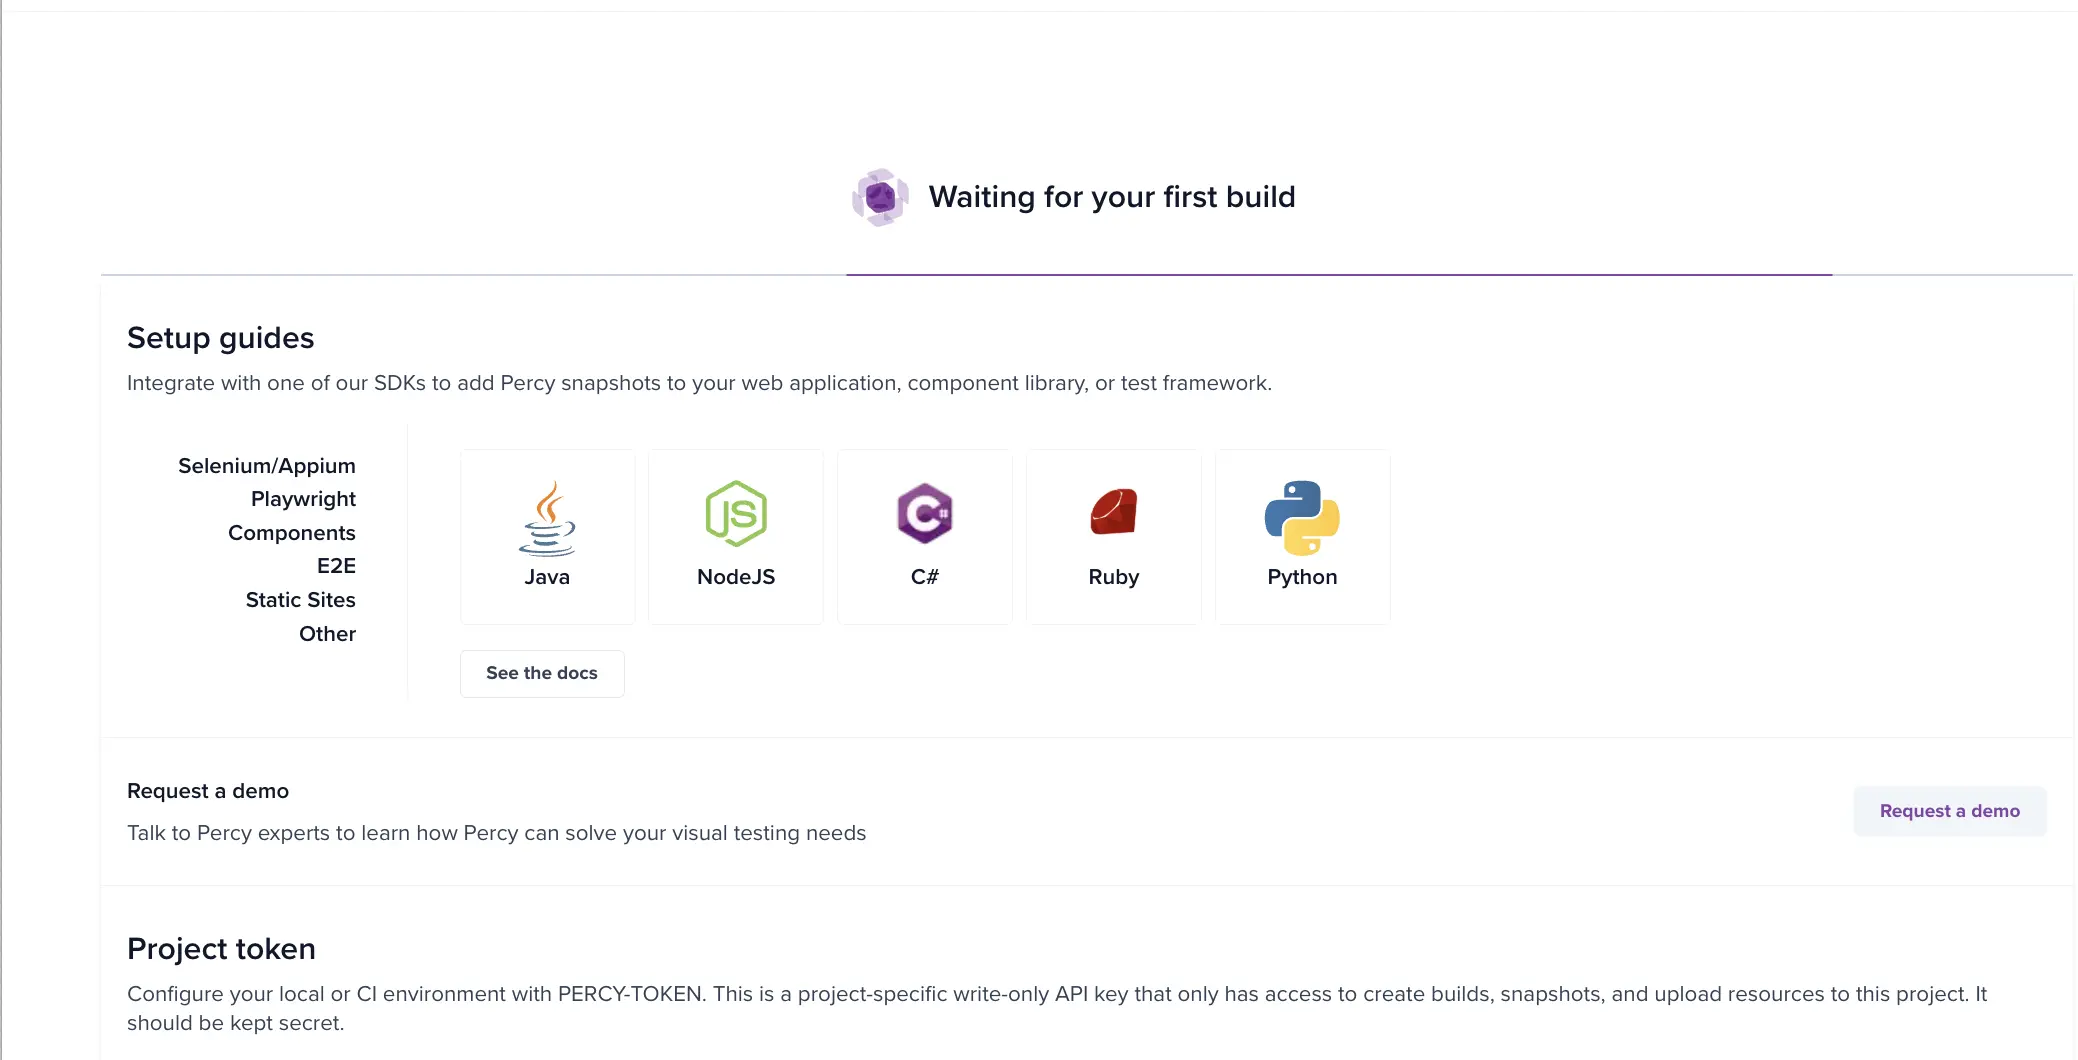Click the Python card label

(x=1302, y=577)
